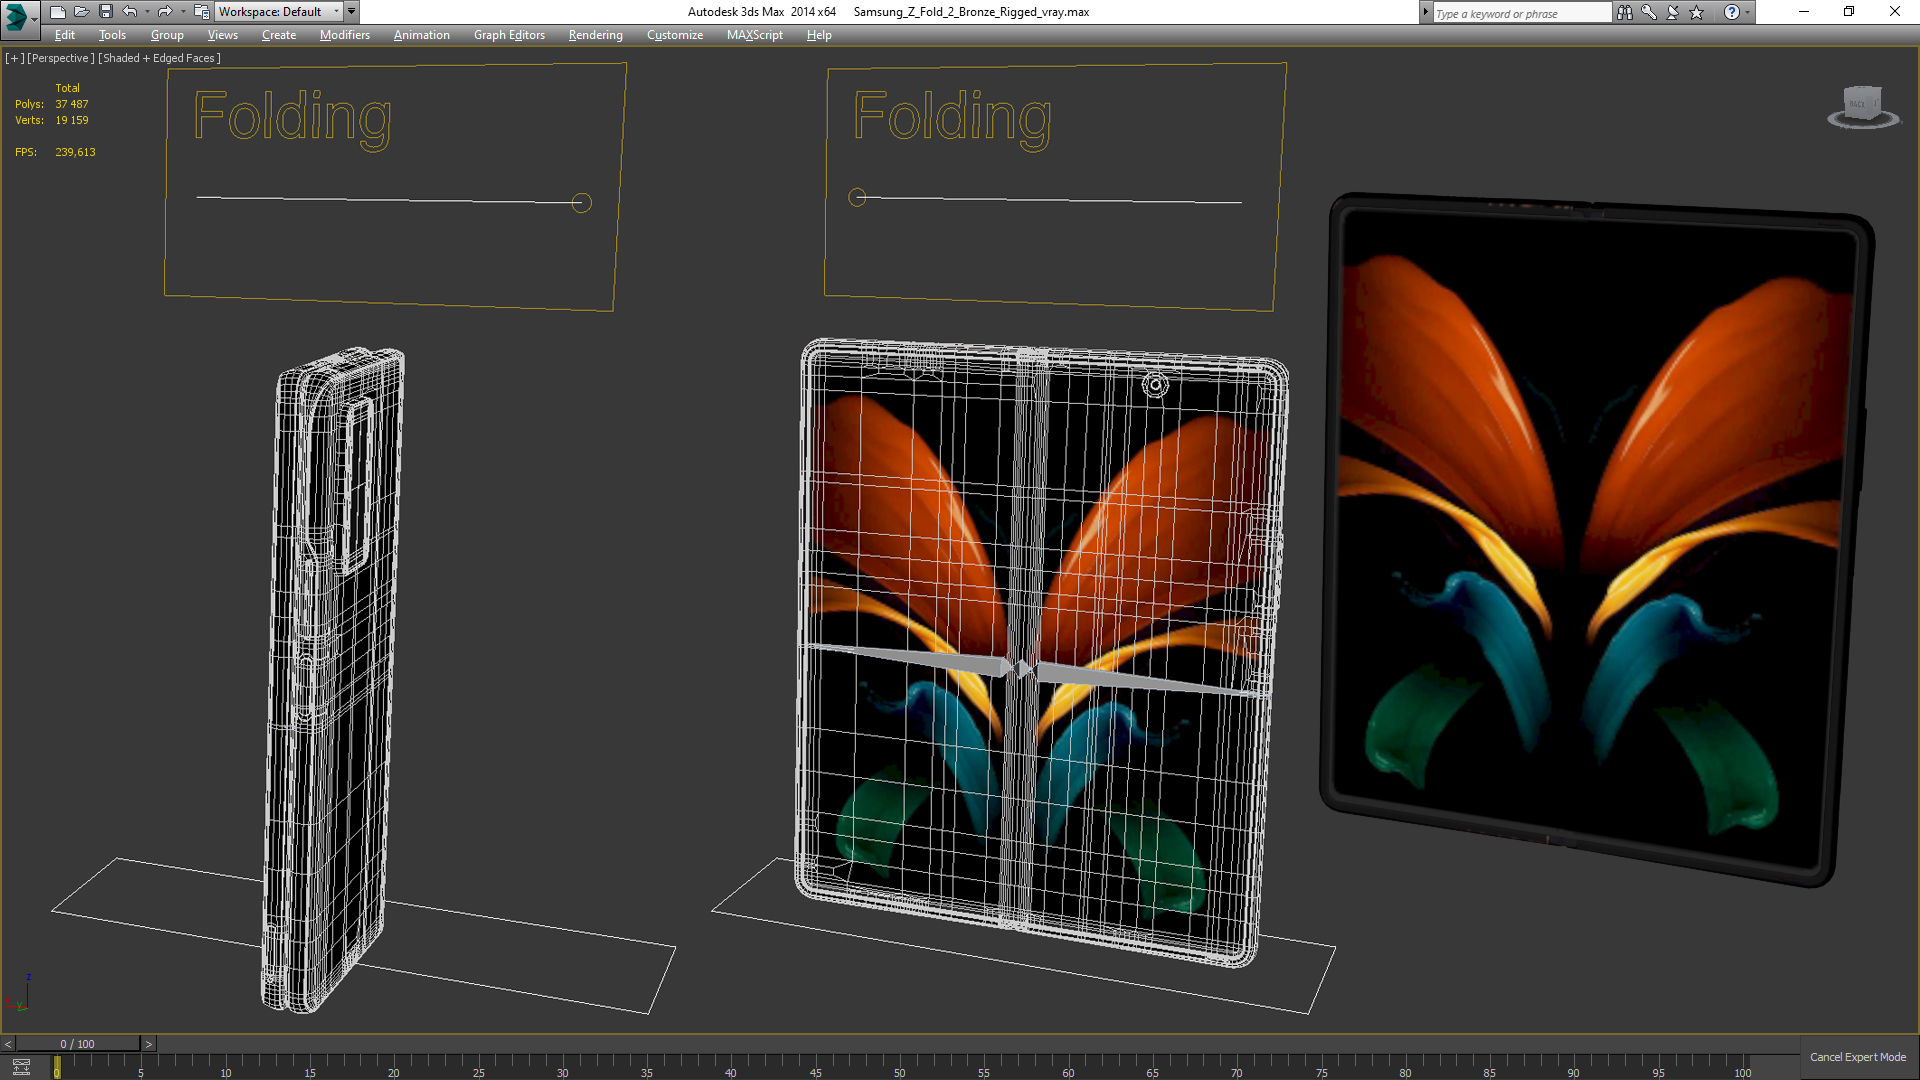1920x1080 pixels.
Task: Click the [+] viewport general label menu
Action: tap(14, 58)
